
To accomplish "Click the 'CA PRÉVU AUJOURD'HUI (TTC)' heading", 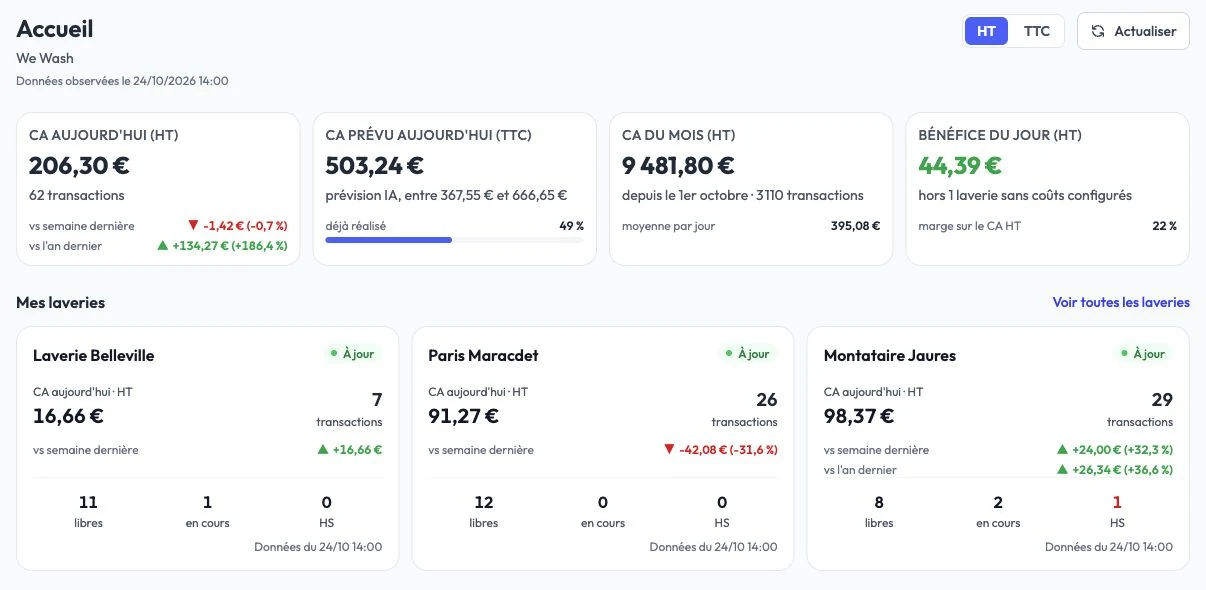I will click(x=429, y=135).
